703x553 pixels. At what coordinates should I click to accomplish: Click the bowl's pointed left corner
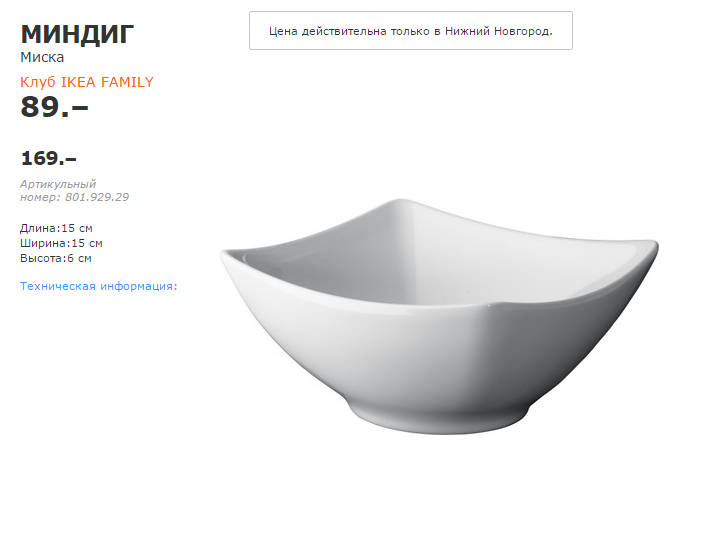point(226,255)
